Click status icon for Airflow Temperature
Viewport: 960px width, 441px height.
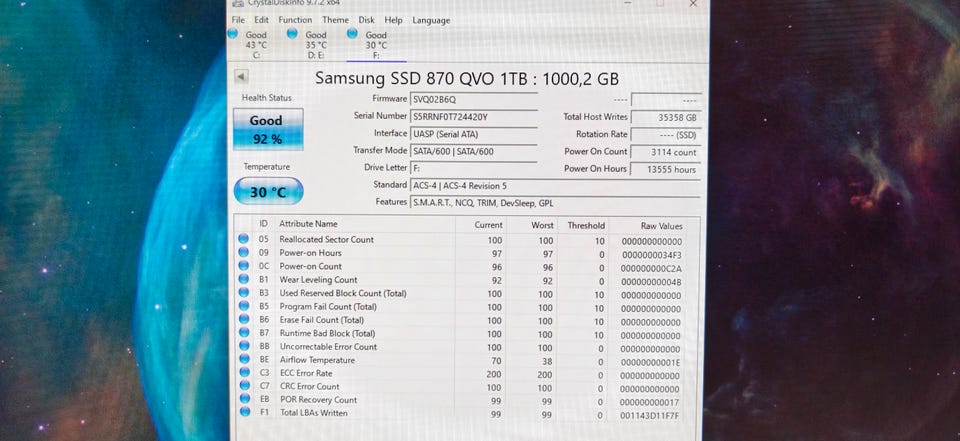coord(244,360)
